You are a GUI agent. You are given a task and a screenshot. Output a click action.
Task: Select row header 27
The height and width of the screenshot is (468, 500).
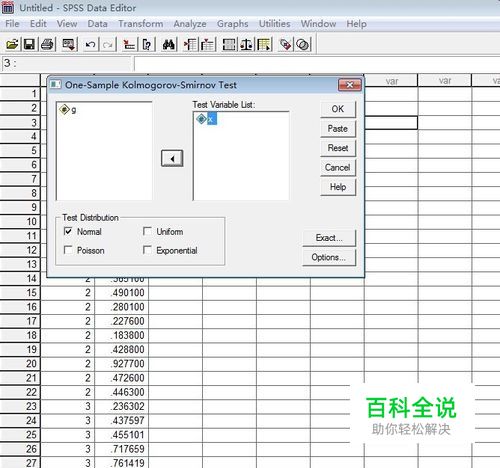click(20, 463)
